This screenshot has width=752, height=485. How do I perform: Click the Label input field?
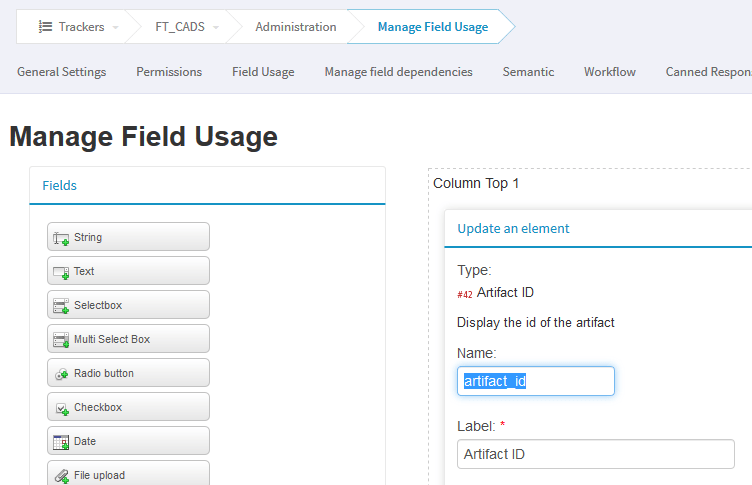(x=595, y=454)
